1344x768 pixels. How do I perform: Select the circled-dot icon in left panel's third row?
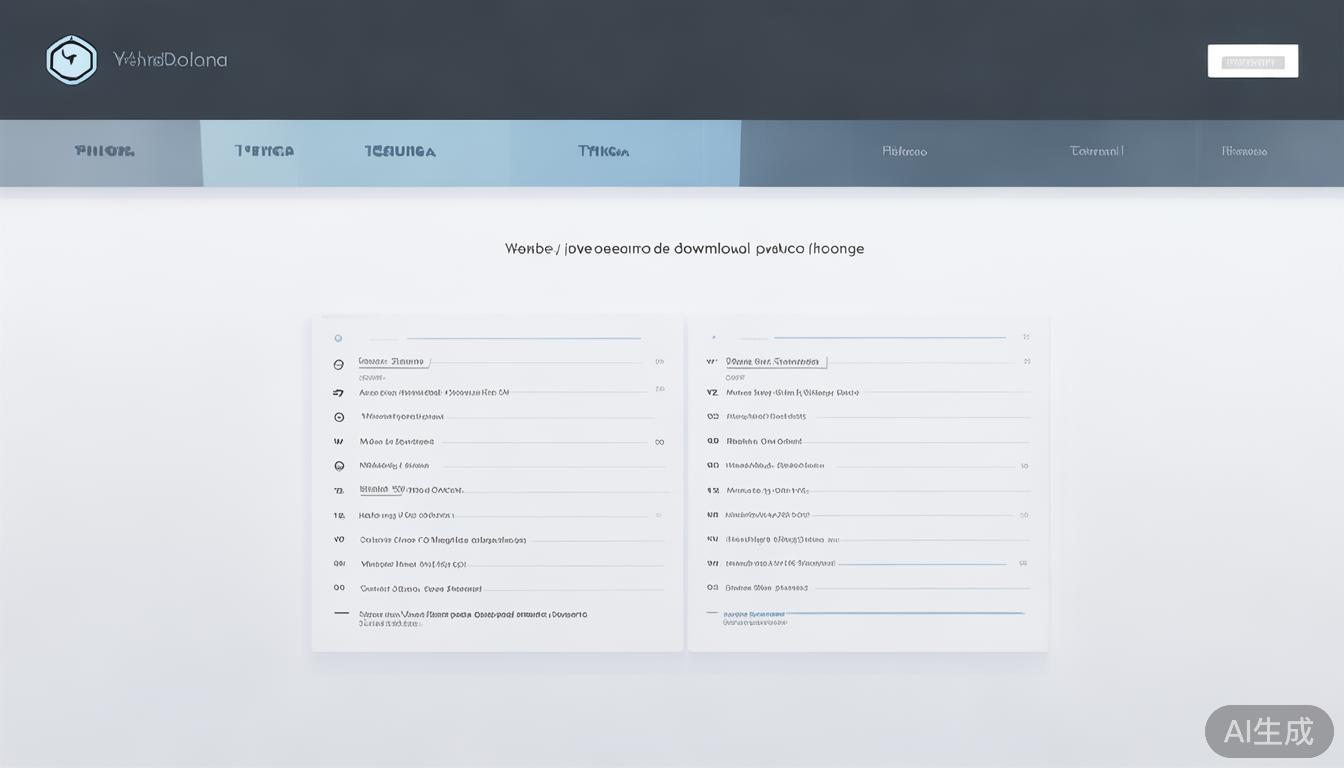[338, 417]
